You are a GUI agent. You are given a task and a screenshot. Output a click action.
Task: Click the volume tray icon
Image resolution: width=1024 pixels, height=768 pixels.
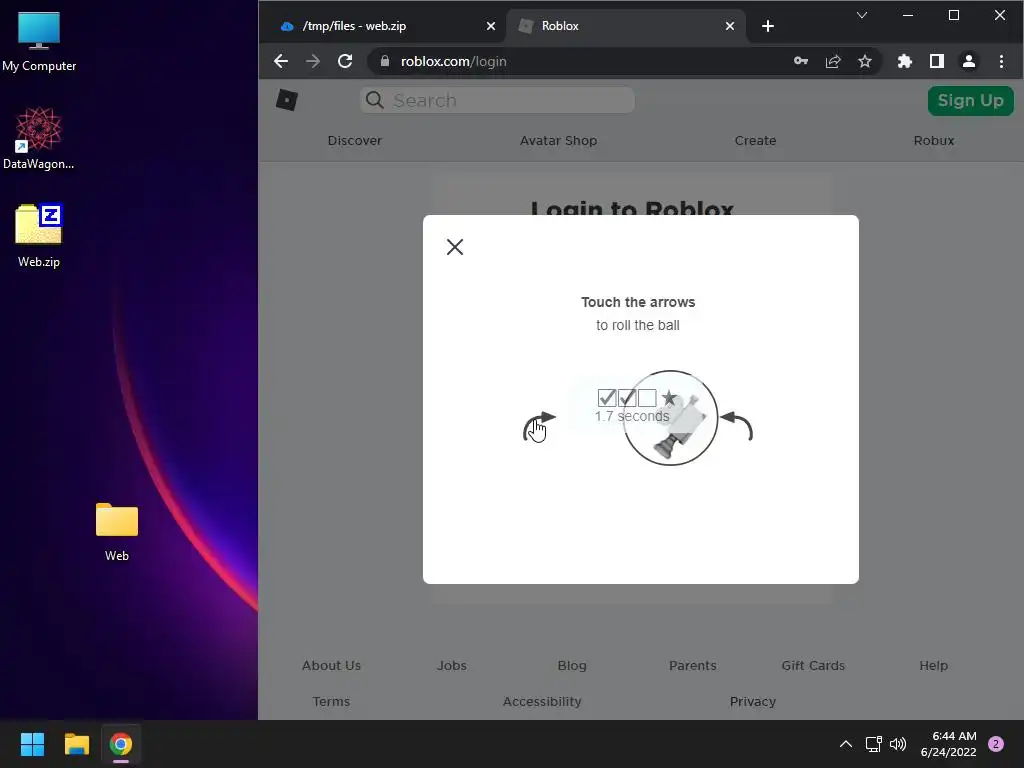(898, 744)
